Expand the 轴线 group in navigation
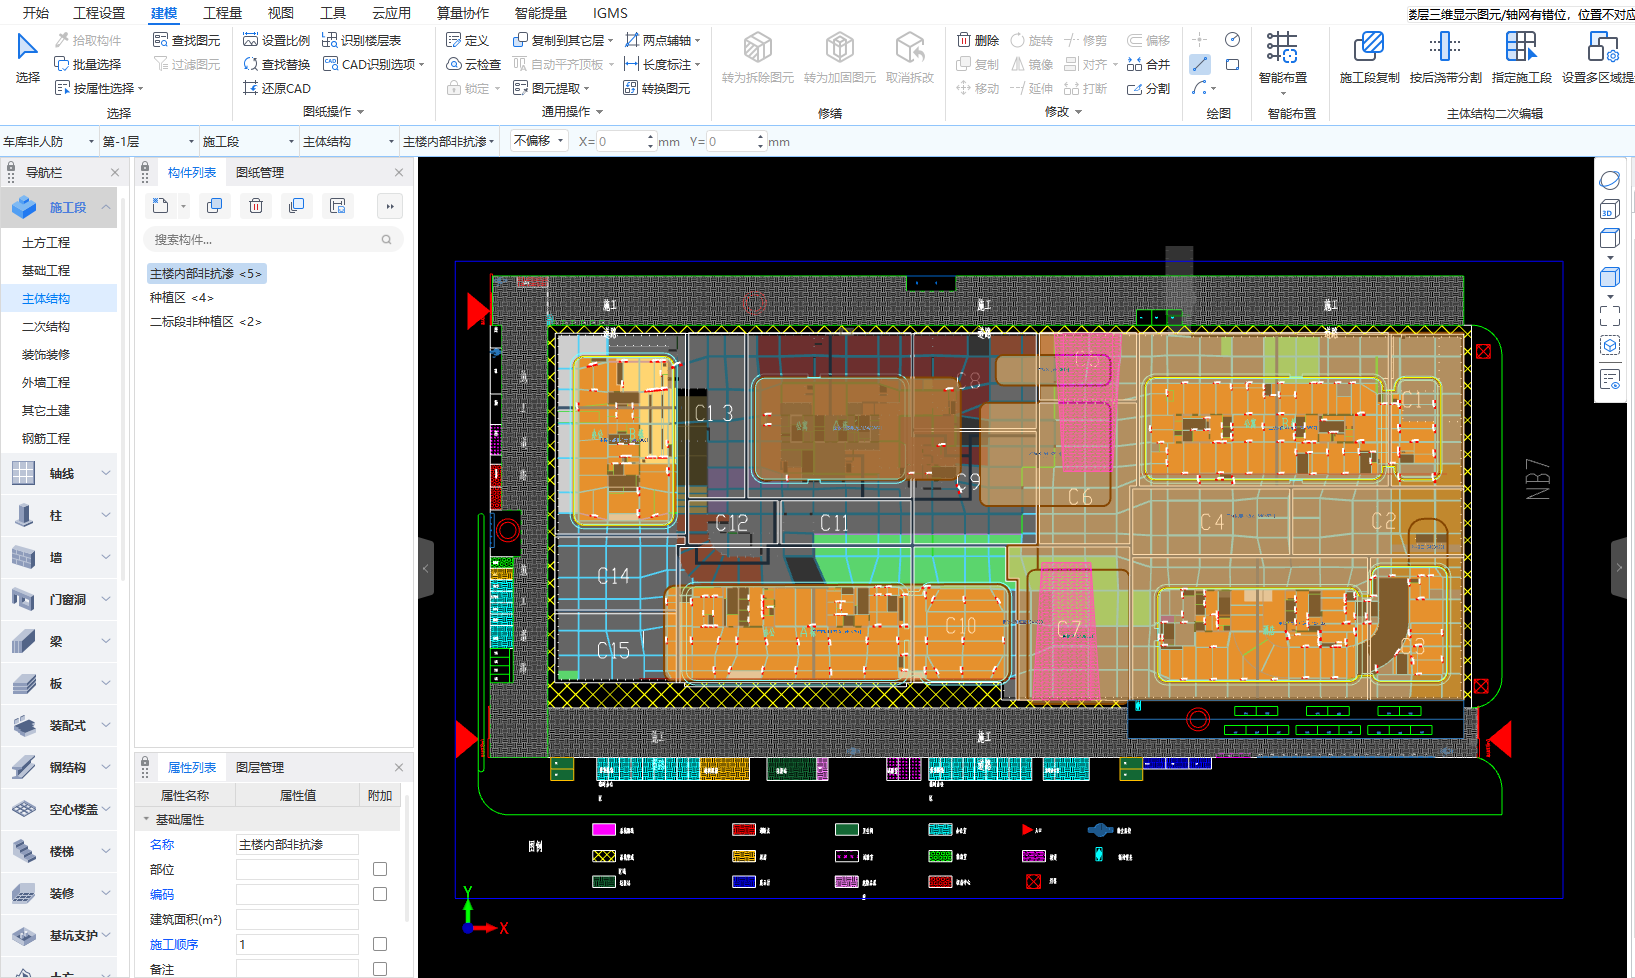Image resolution: width=1635 pixels, height=978 pixels. click(60, 473)
